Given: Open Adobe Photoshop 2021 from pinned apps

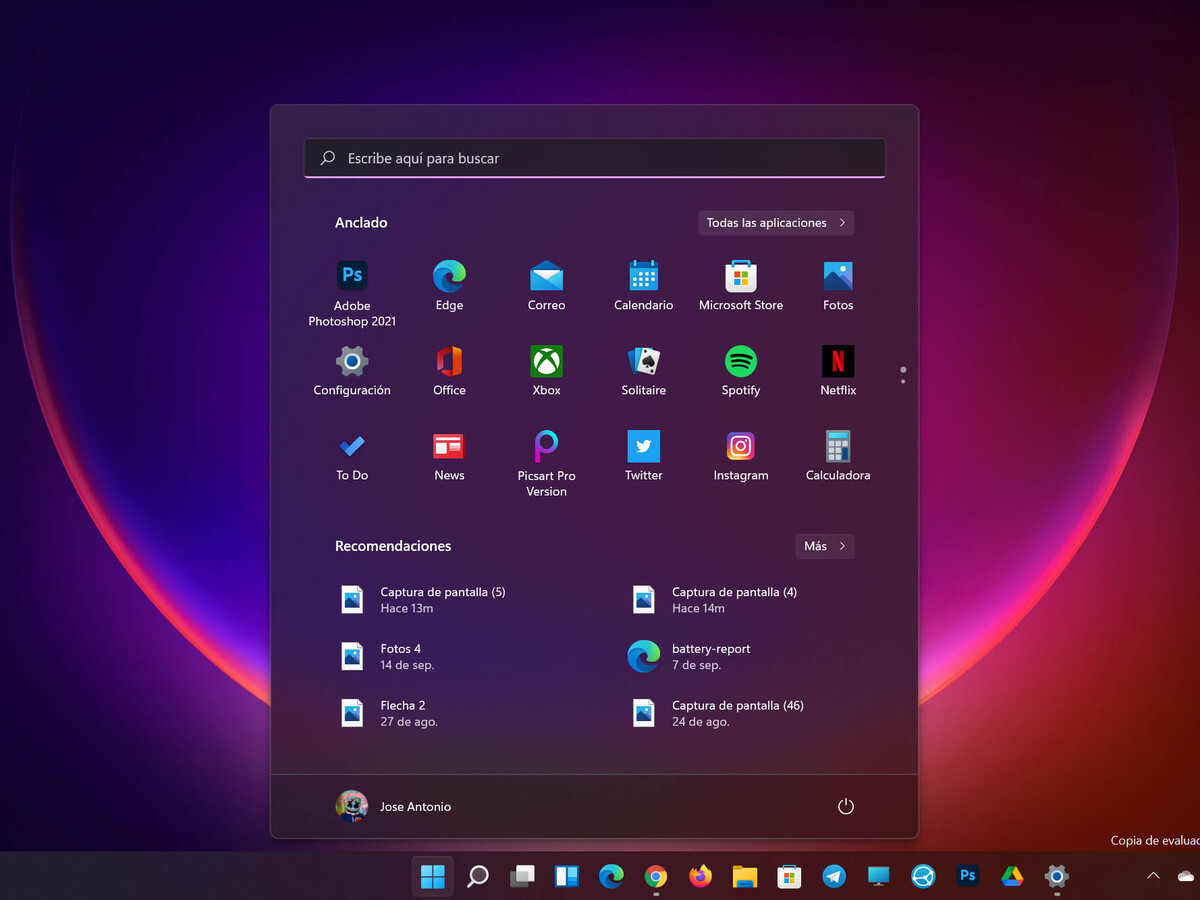Looking at the screenshot, I should [352, 275].
